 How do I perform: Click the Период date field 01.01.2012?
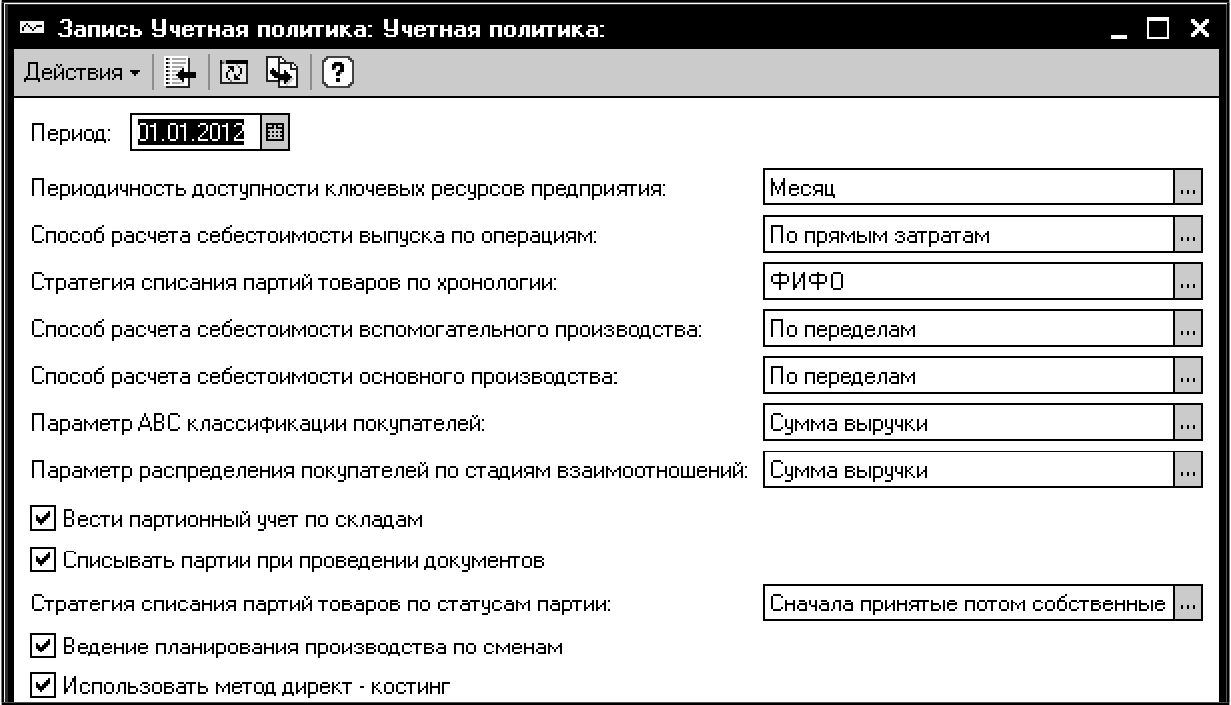pyautogui.click(x=195, y=132)
